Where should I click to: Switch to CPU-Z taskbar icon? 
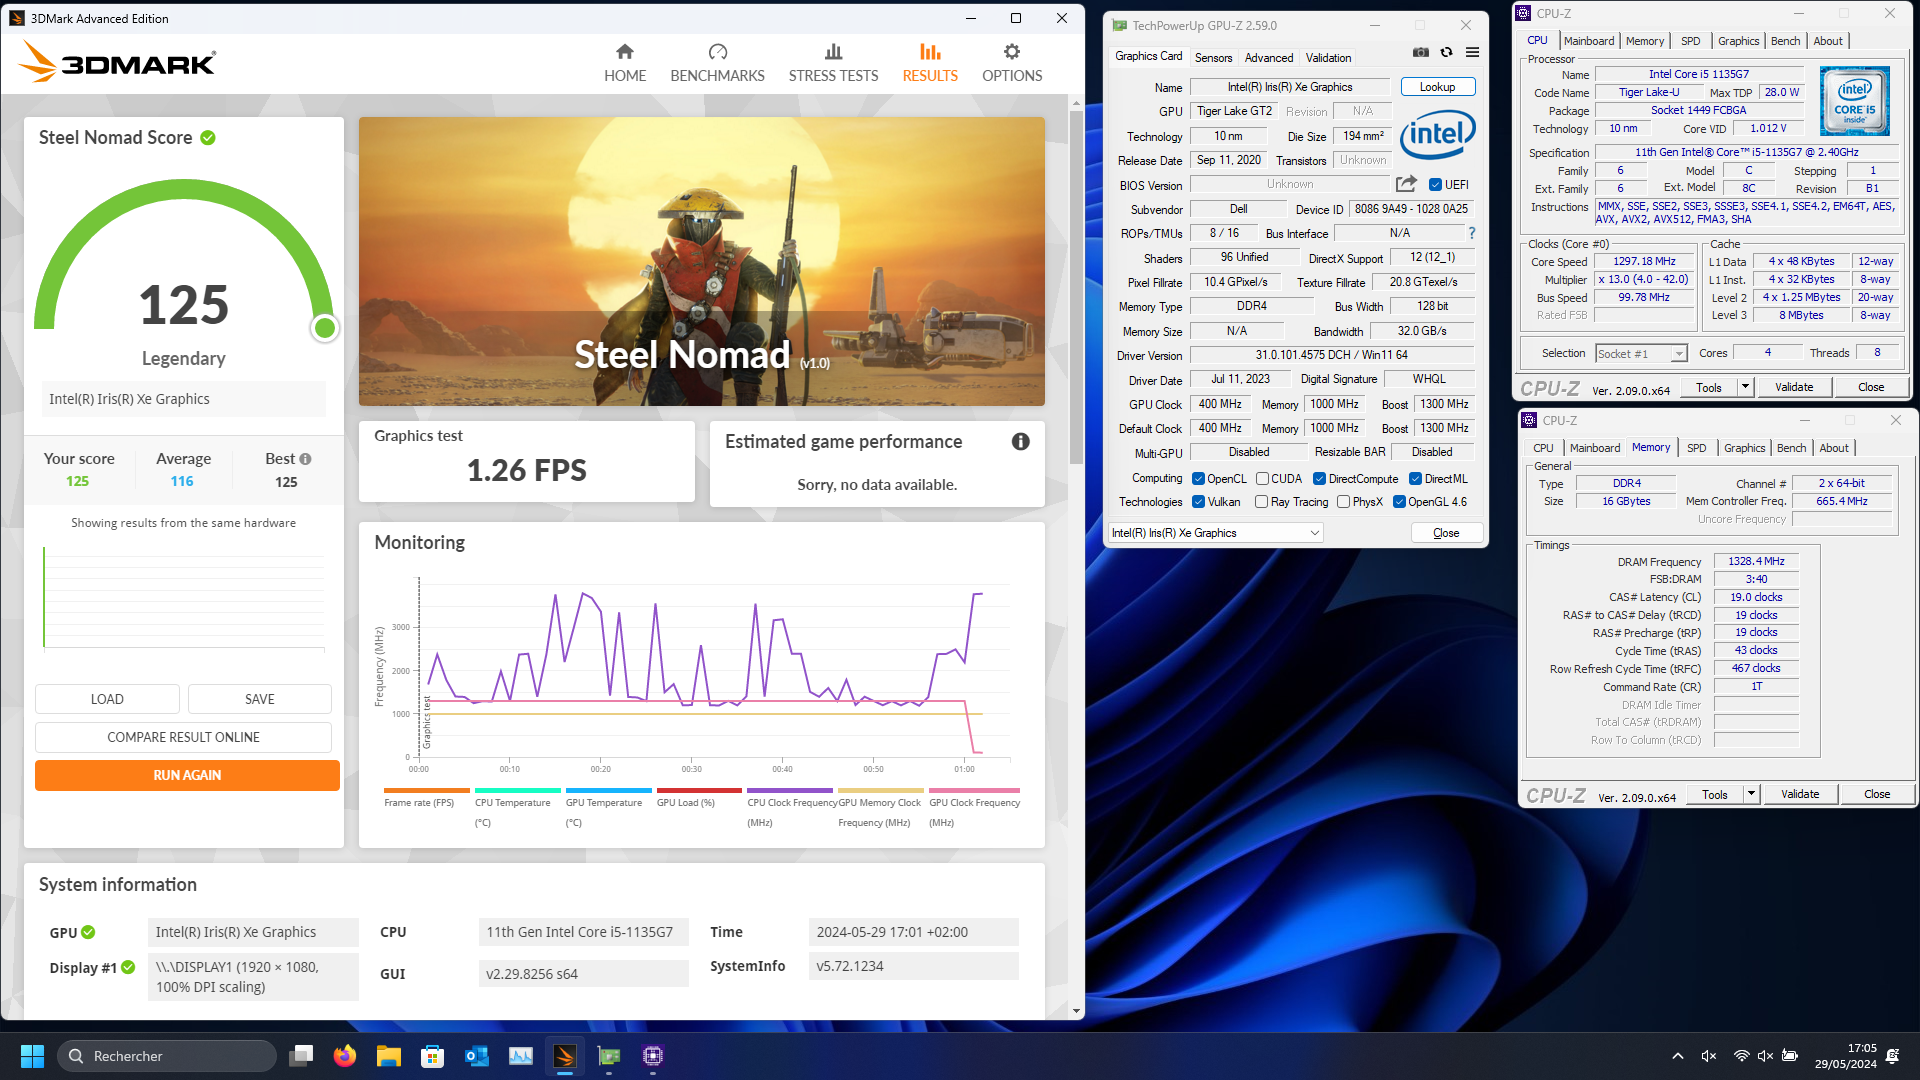click(x=653, y=1056)
